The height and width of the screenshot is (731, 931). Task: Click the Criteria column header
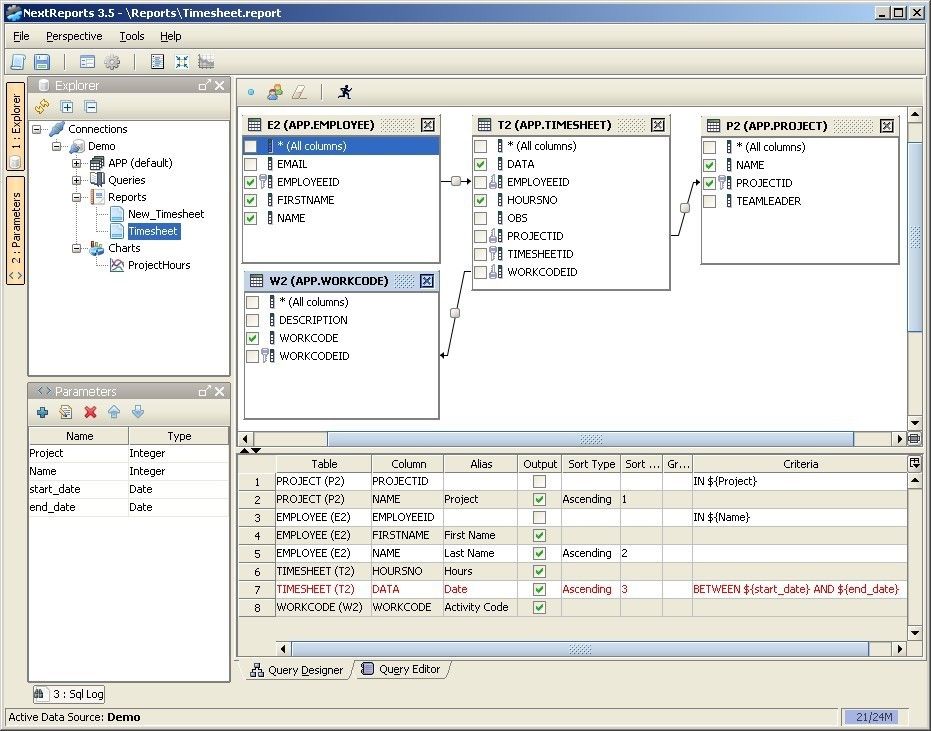pyautogui.click(x=800, y=464)
